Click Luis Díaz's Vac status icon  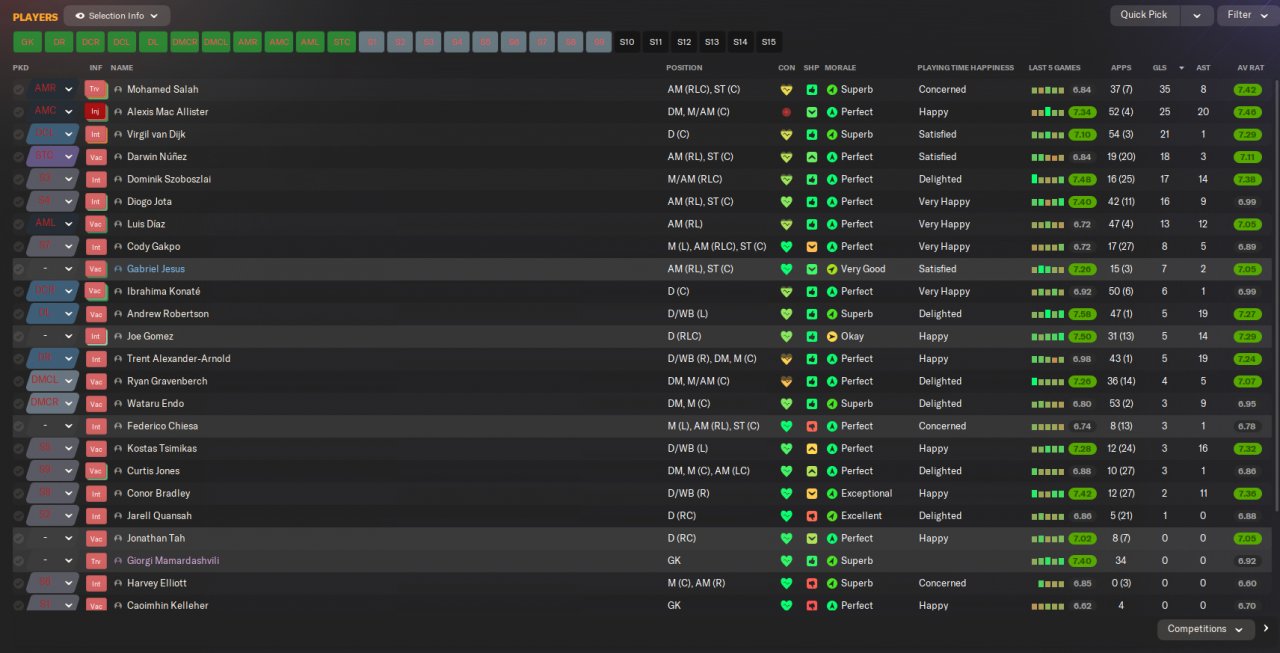[x=96, y=224]
